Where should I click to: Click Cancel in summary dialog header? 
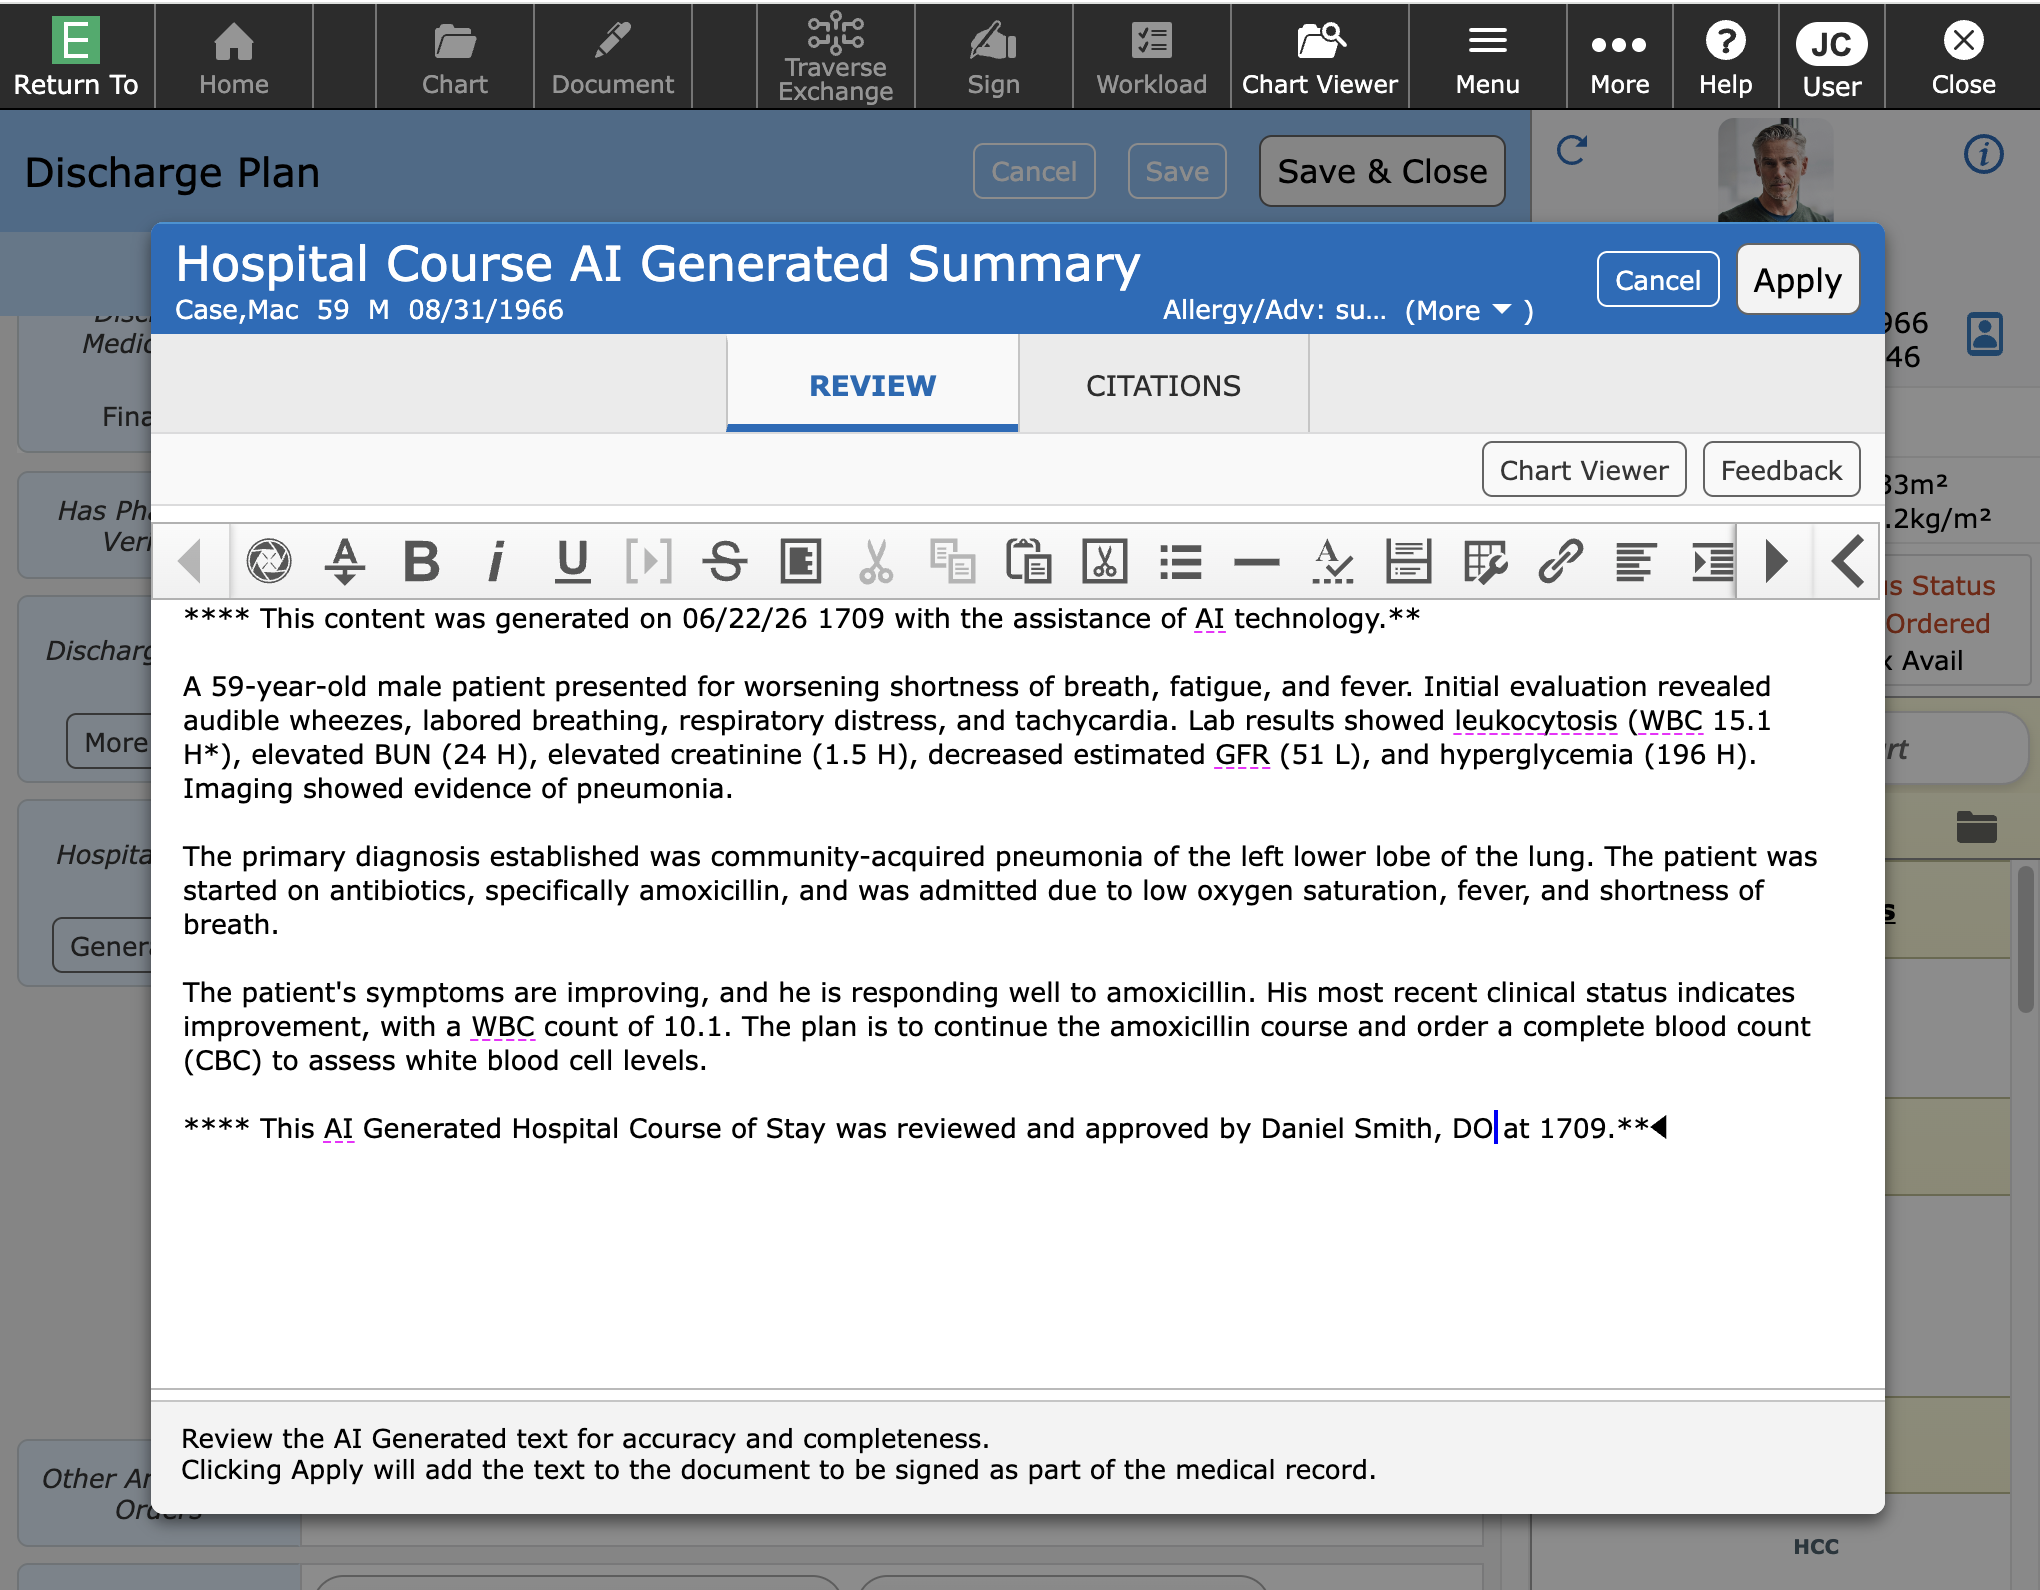(x=1657, y=280)
